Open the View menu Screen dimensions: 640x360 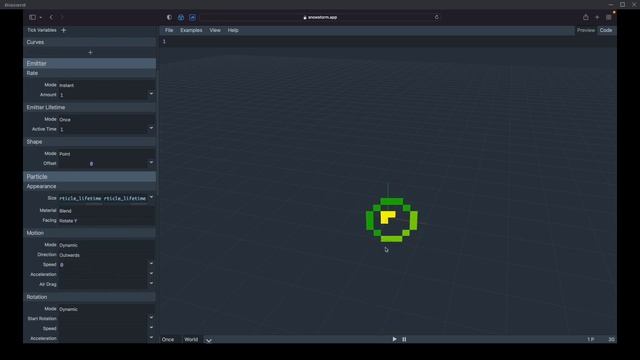coord(215,30)
